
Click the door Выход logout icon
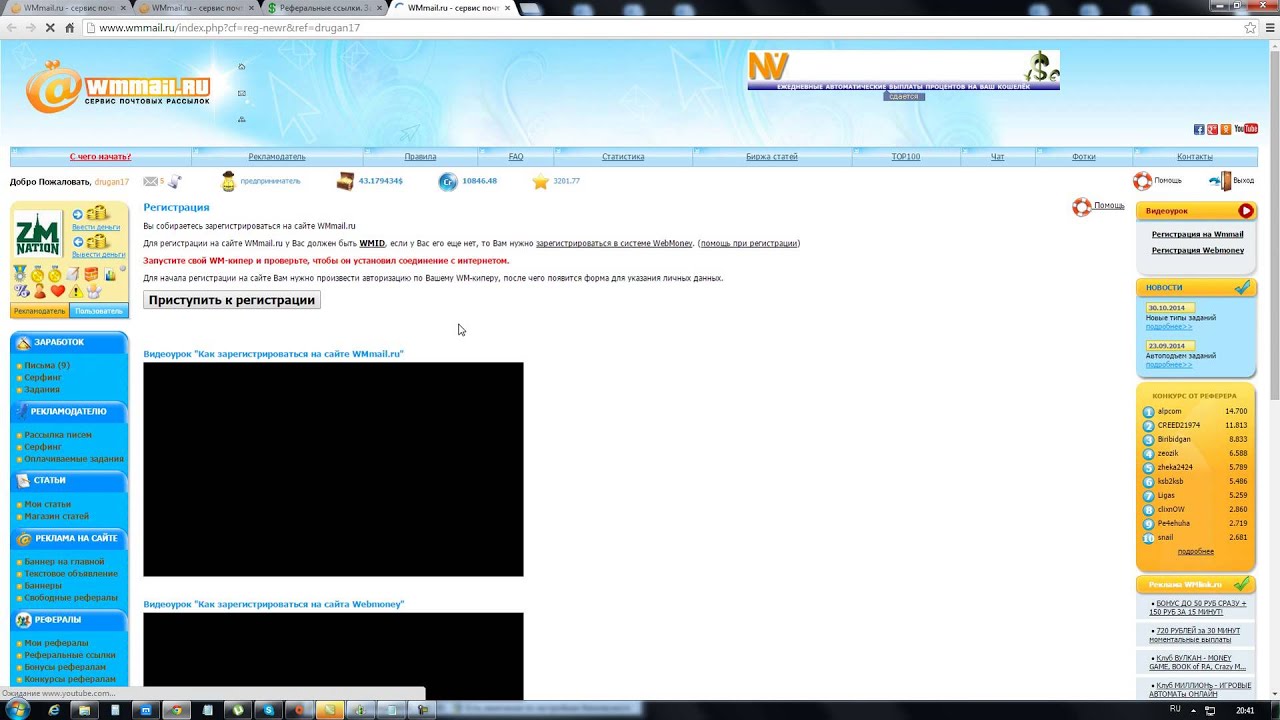1220,181
